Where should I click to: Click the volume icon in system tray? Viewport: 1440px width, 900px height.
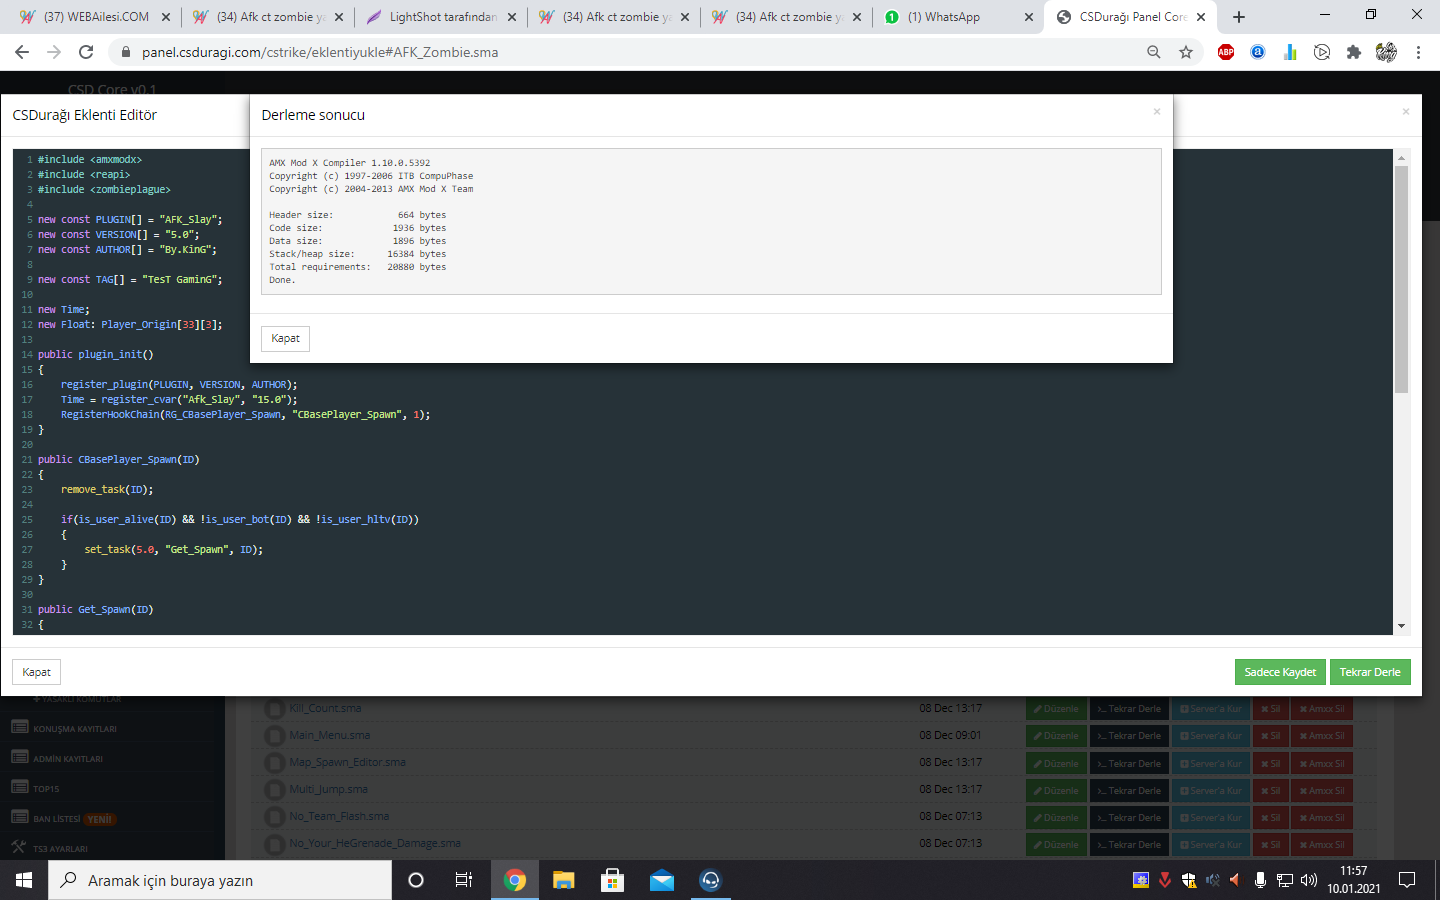pyautogui.click(x=1309, y=880)
